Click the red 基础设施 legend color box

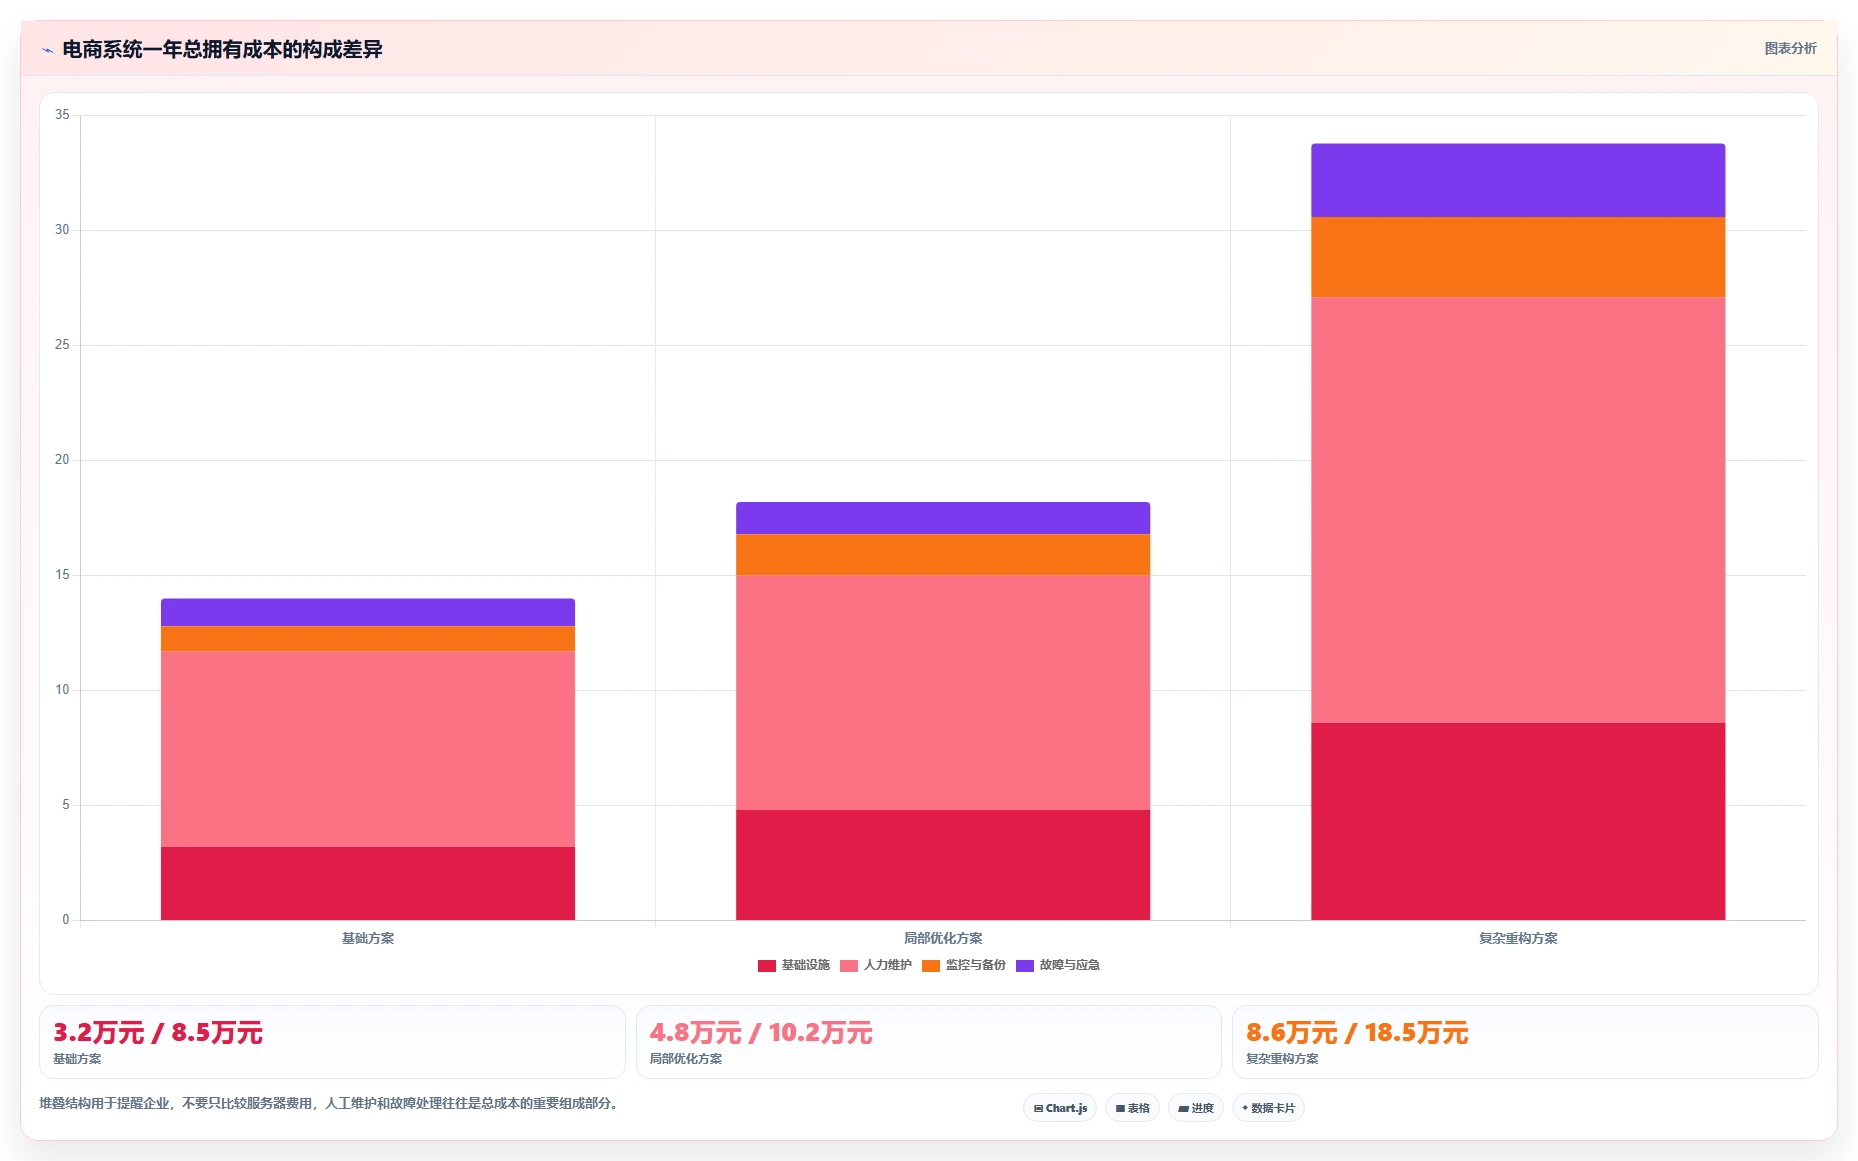tap(766, 966)
